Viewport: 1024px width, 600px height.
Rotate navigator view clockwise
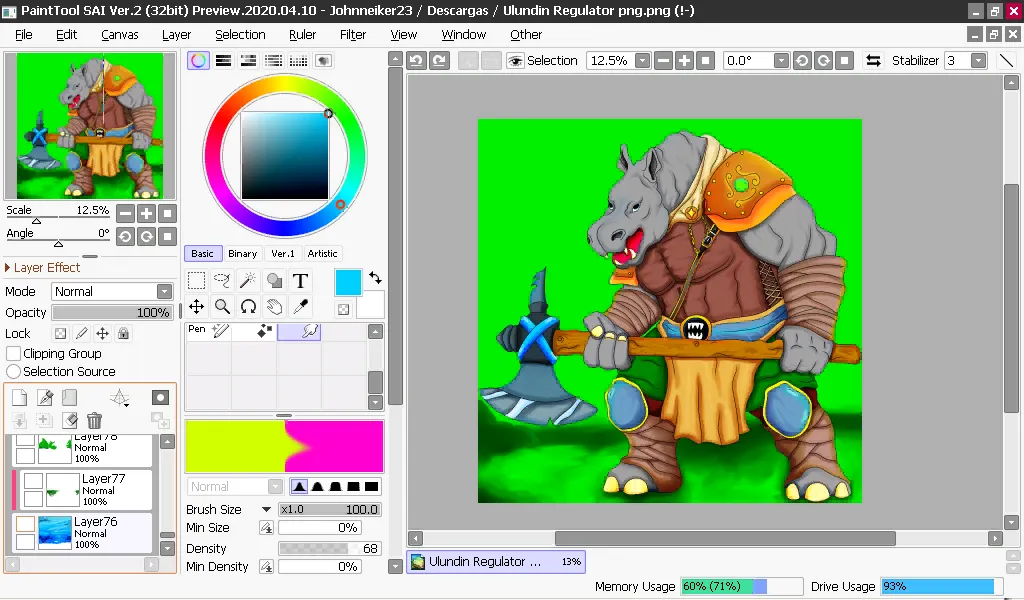point(146,236)
